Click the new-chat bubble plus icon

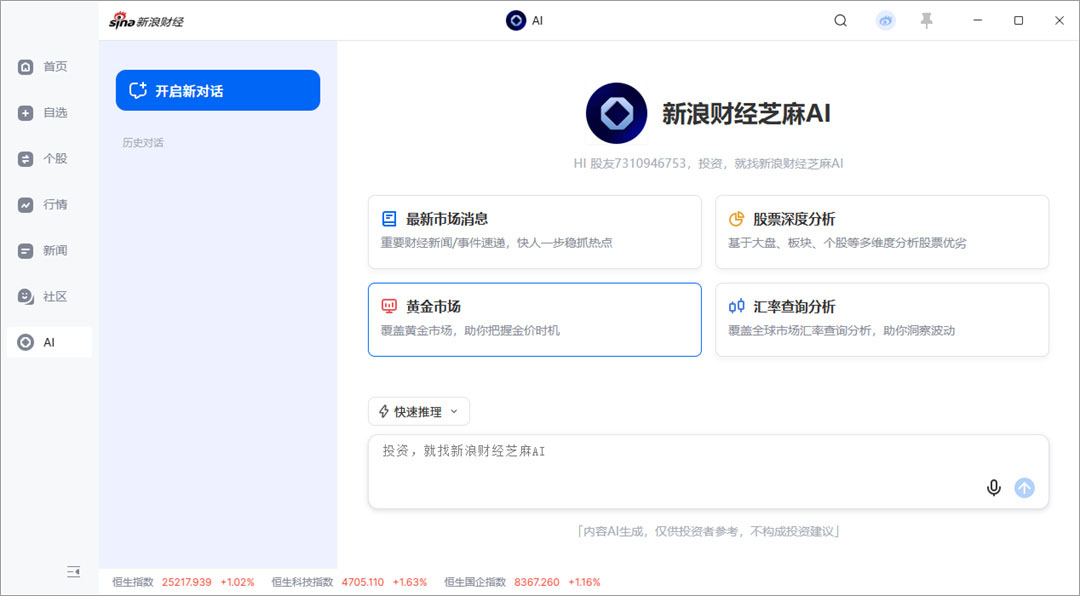[x=138, y=90]
